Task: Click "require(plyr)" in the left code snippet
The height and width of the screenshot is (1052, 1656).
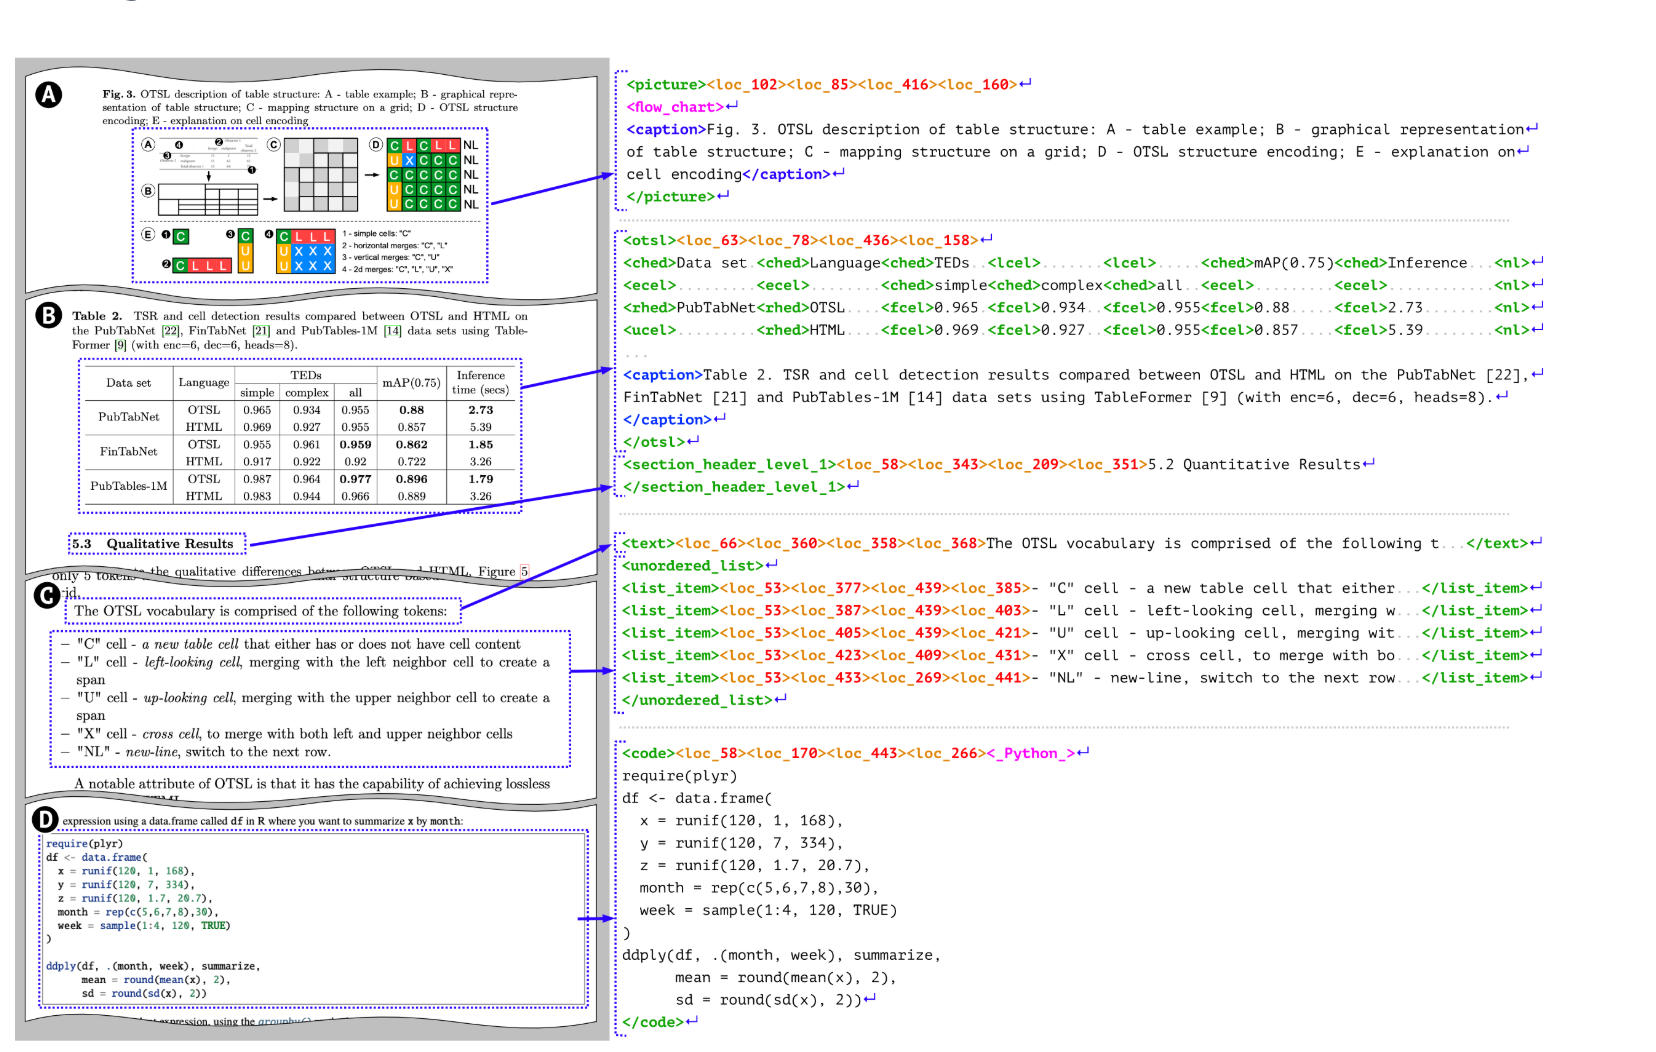Action: (84, 844)
